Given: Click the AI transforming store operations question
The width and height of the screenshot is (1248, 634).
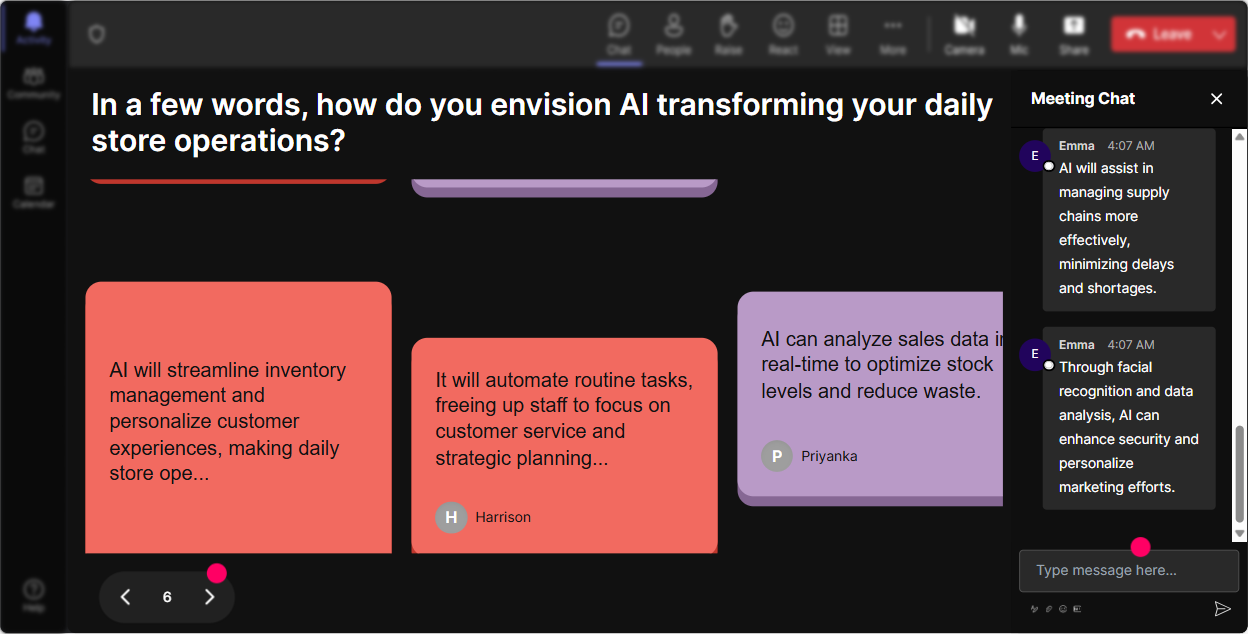Looking at the screenshot, I should 541,122.
